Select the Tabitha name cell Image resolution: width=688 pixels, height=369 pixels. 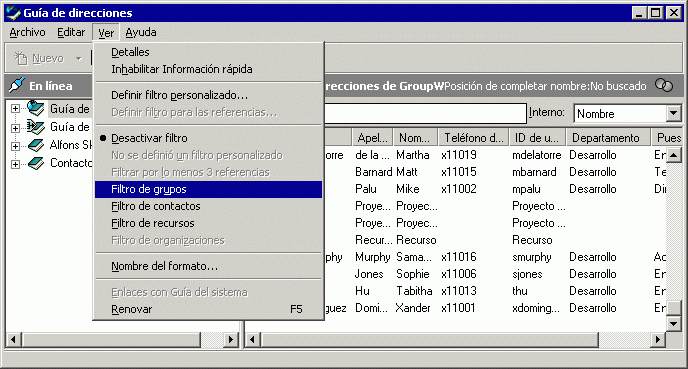tap(414, 291)
